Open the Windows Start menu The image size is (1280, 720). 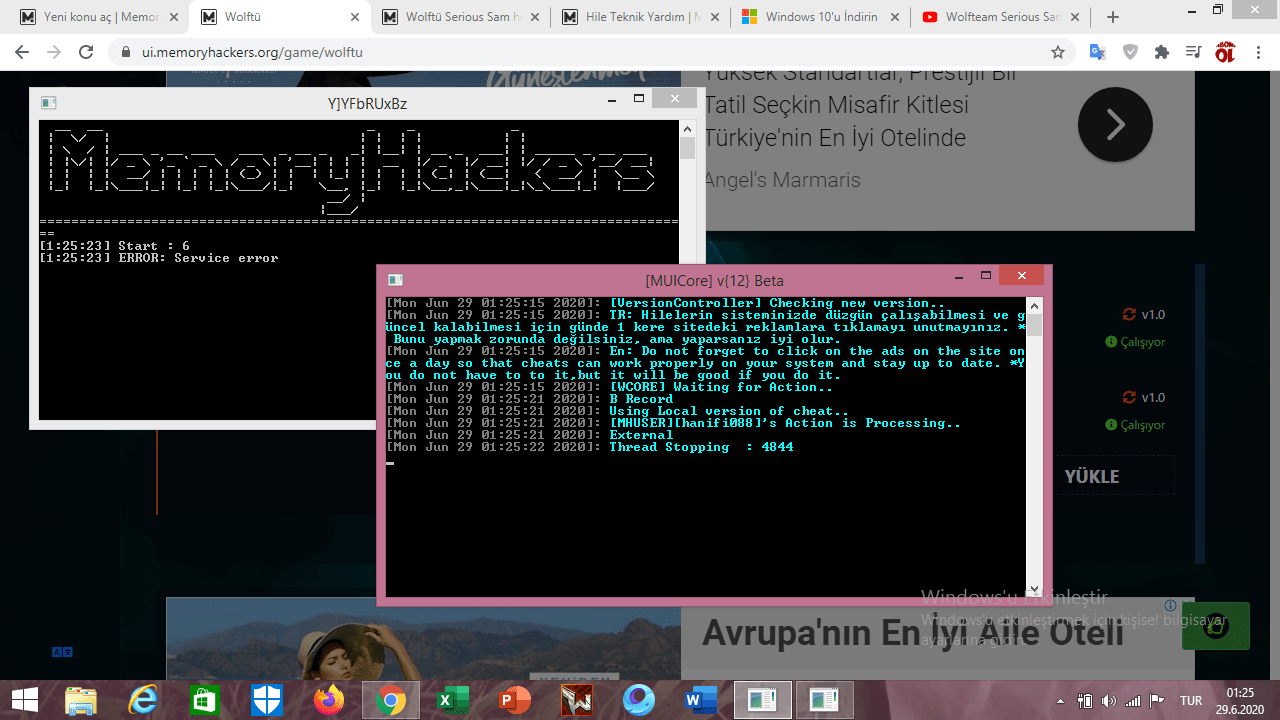click(x=24, y=700)
